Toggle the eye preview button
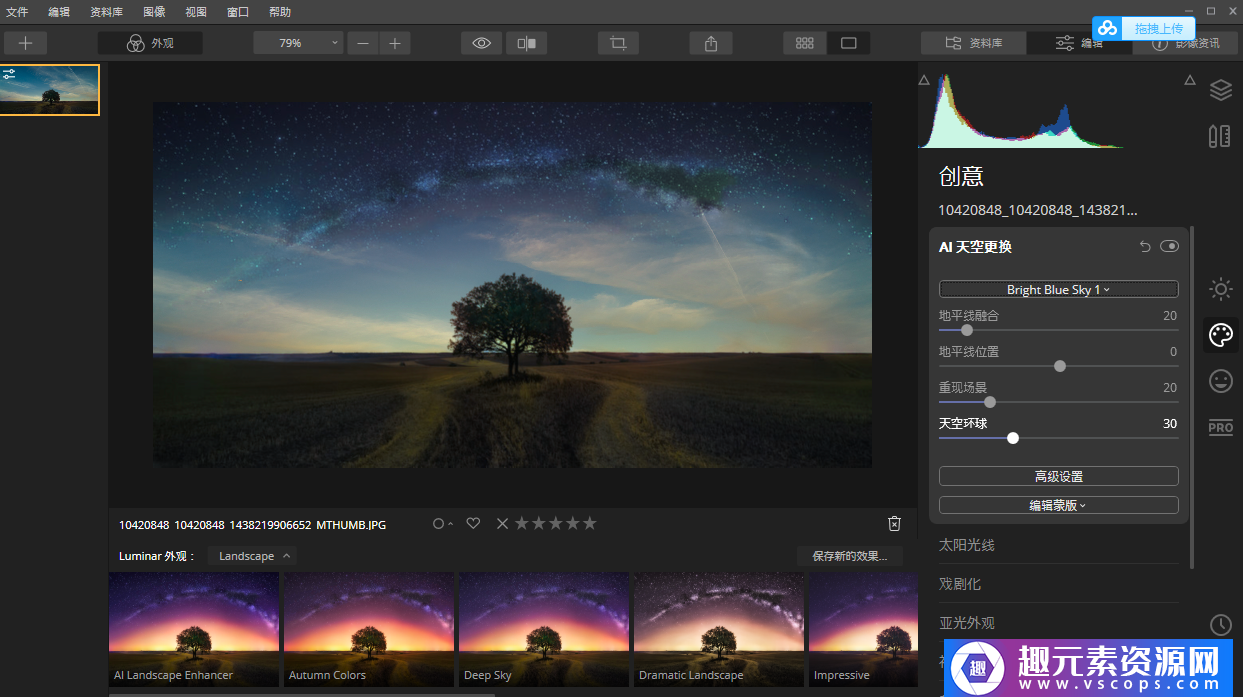Viewport: 1243px width, 697px height. (x=482, y=43)
